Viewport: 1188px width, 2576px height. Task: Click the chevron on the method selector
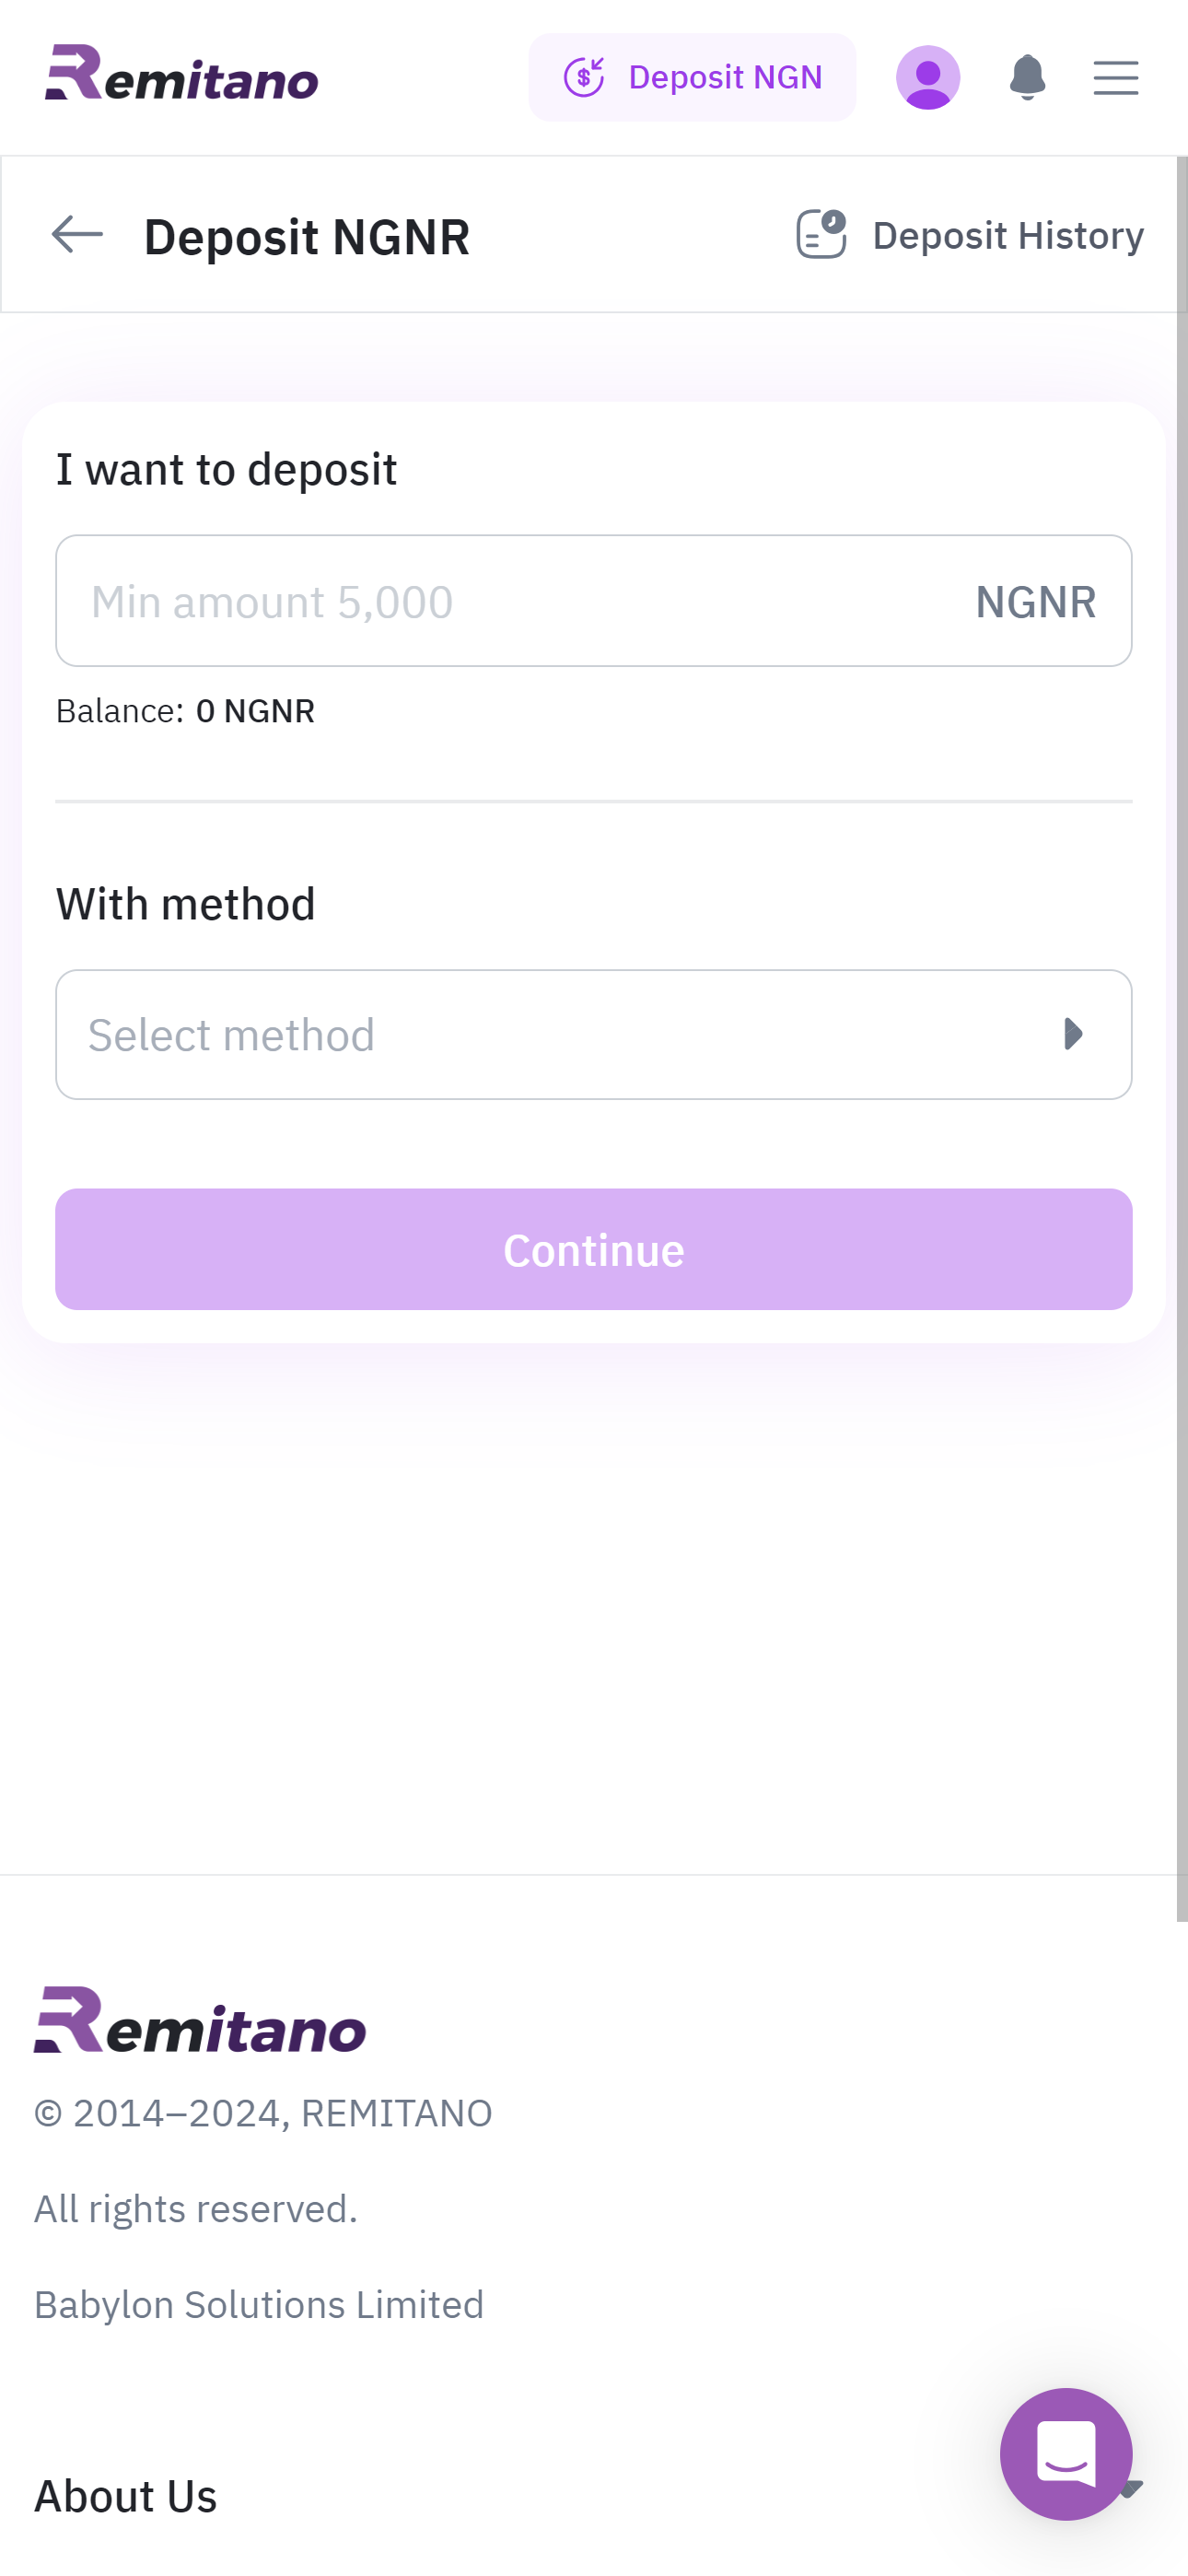(1073, 1034)
